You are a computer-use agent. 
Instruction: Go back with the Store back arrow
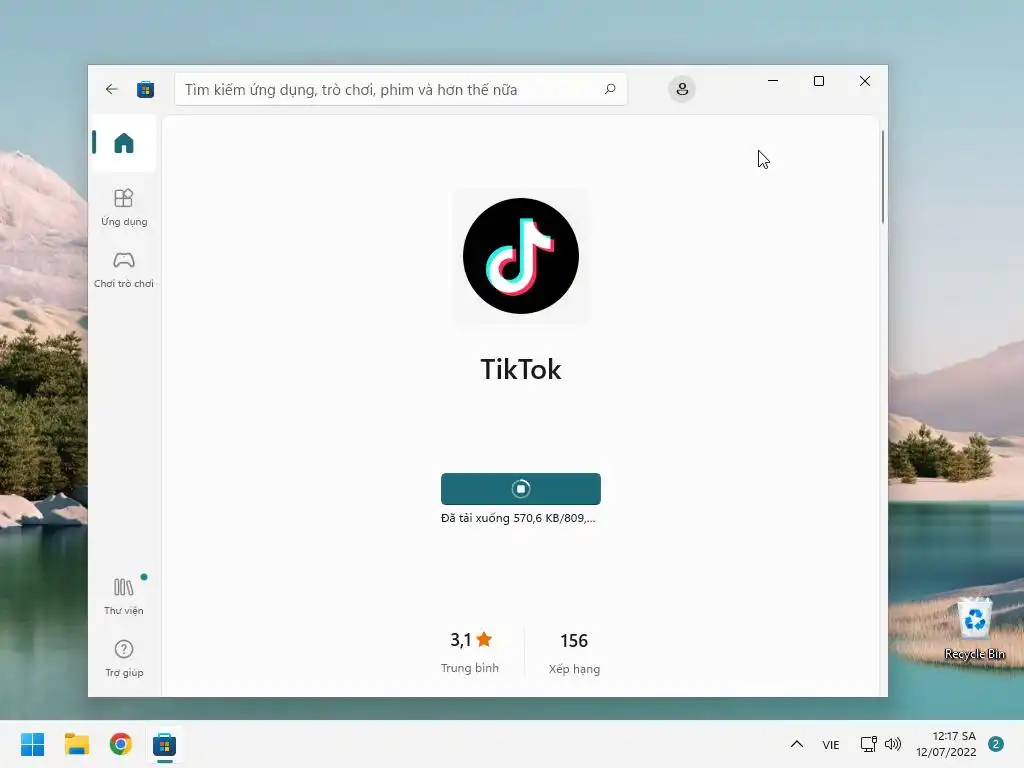[x=112, y=89]
